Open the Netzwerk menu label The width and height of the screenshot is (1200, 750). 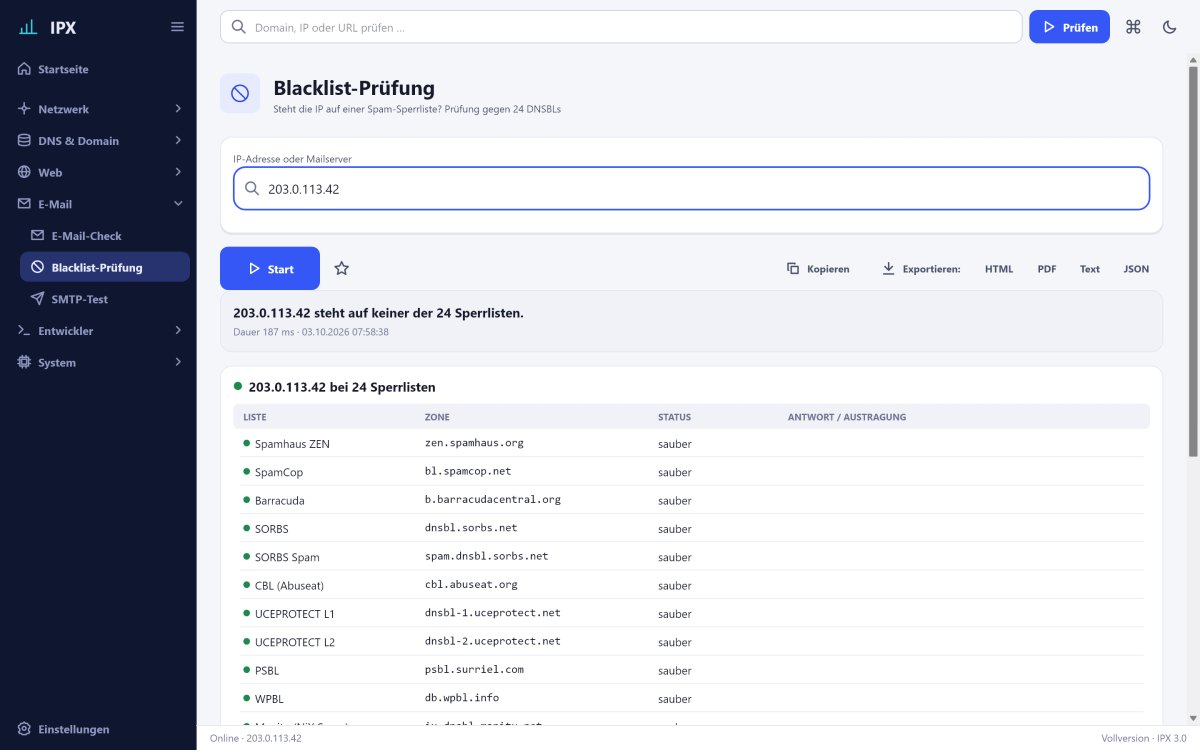point(63,109)
